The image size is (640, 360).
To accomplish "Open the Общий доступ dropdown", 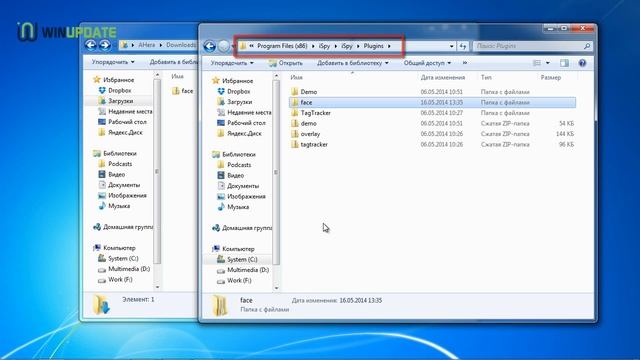I will point(427,63).
